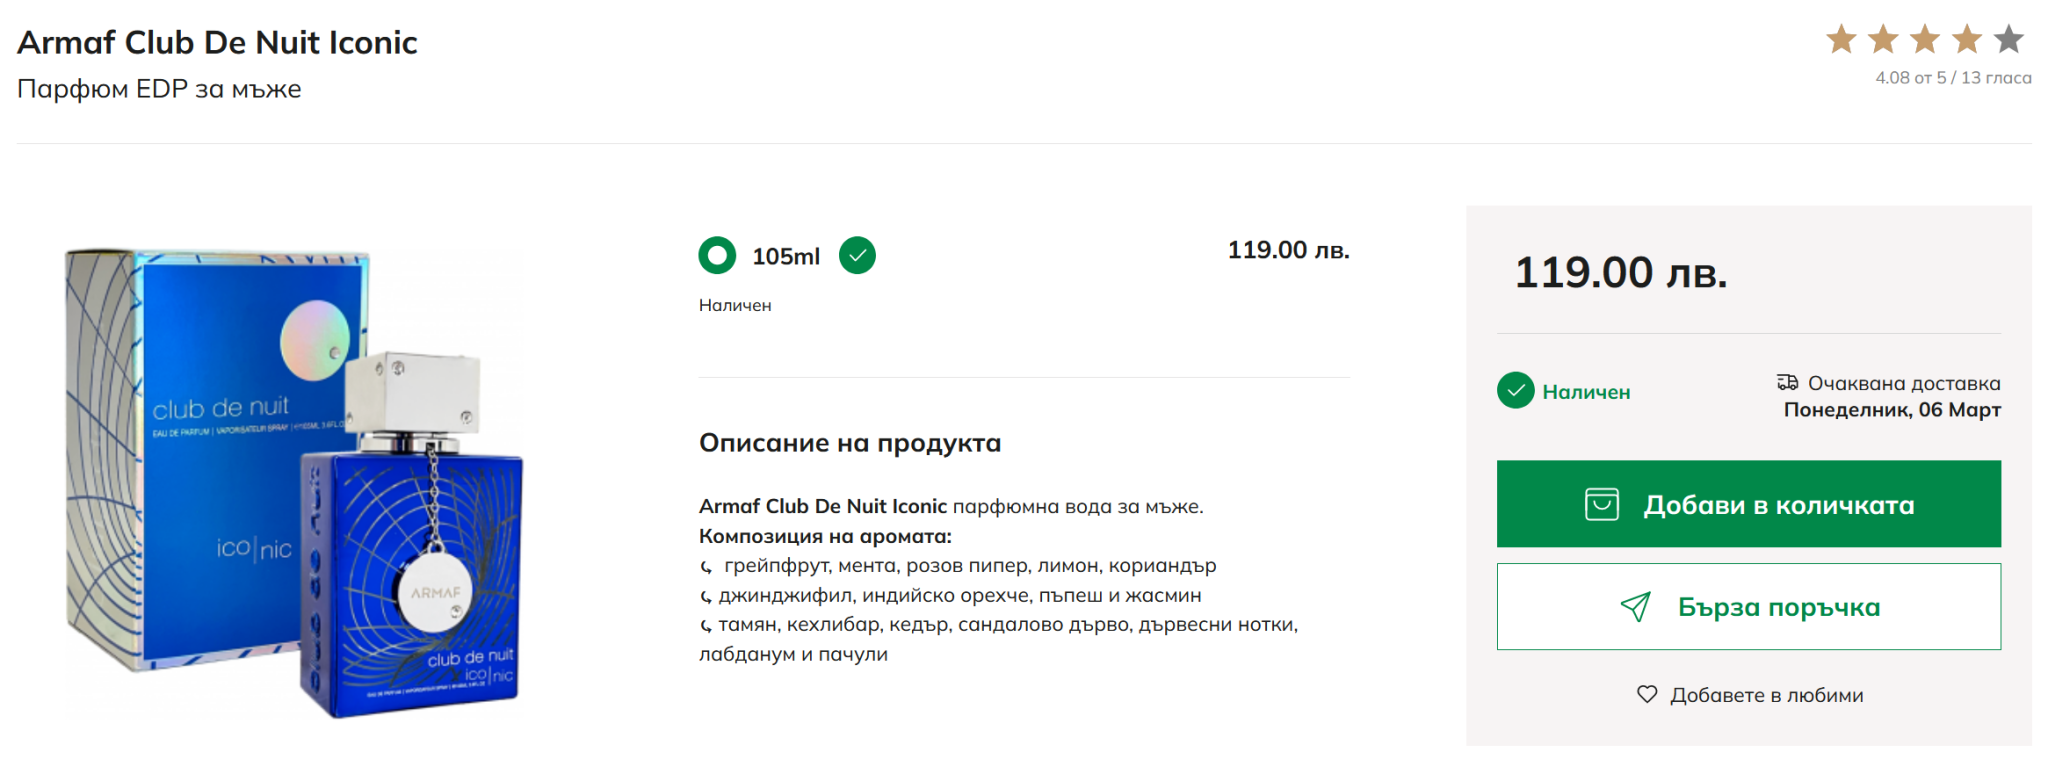Click the 'Описание на продукта' heading
The width and height of the screenshot is (2048, 767).
849,442
